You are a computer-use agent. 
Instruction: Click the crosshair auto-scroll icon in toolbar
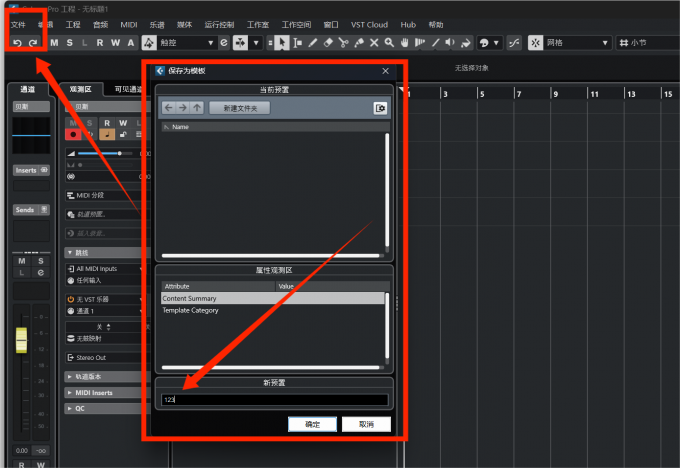pos(240,43)
